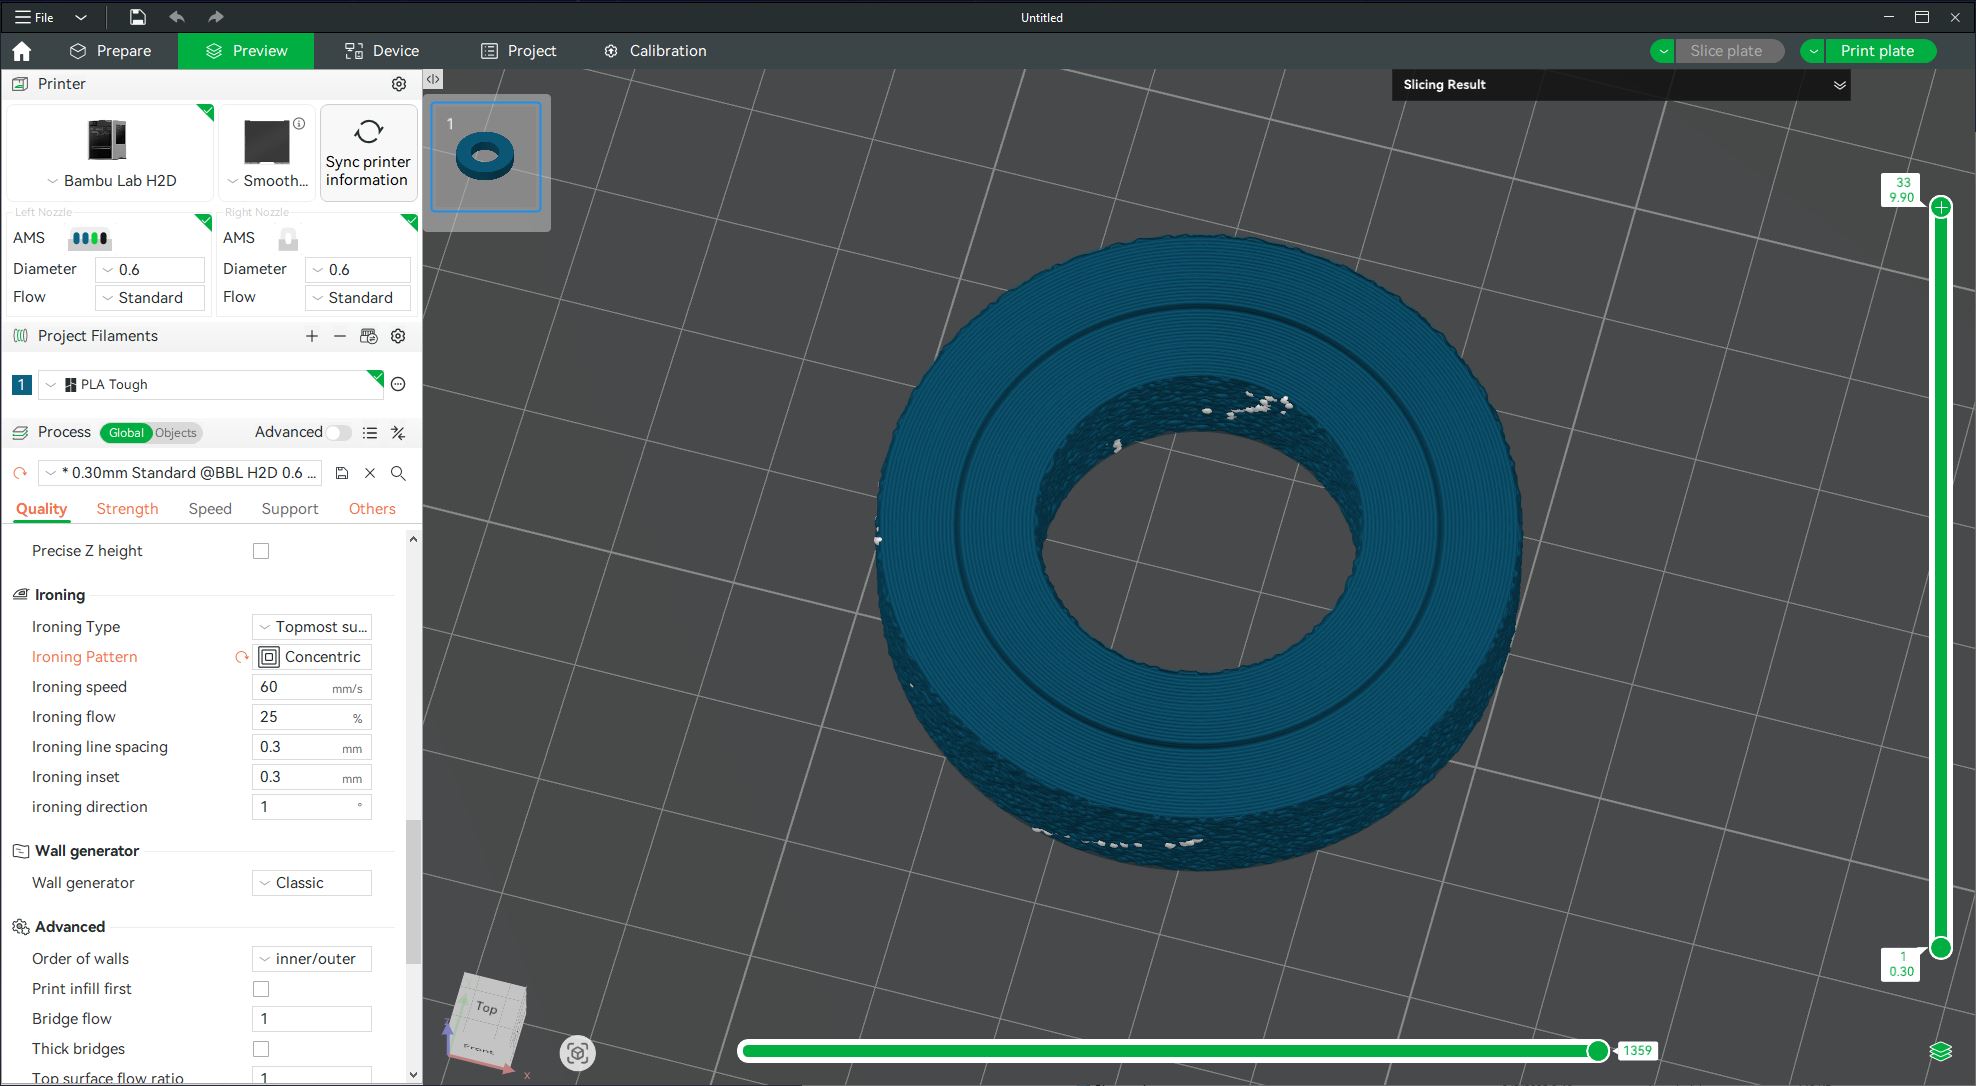Click the Ironing speed input field
This screenshot has height=1086, width=1976.
click(311, 687)
